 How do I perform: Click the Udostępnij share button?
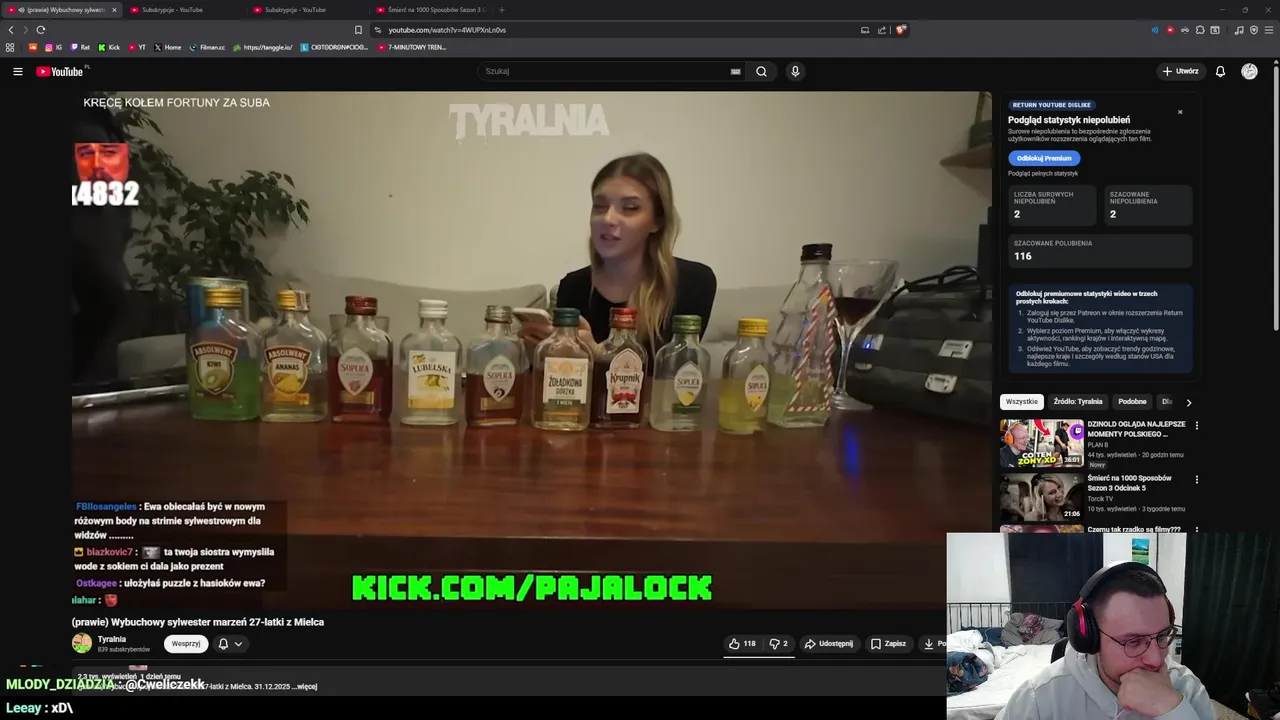tap(829, 644)
